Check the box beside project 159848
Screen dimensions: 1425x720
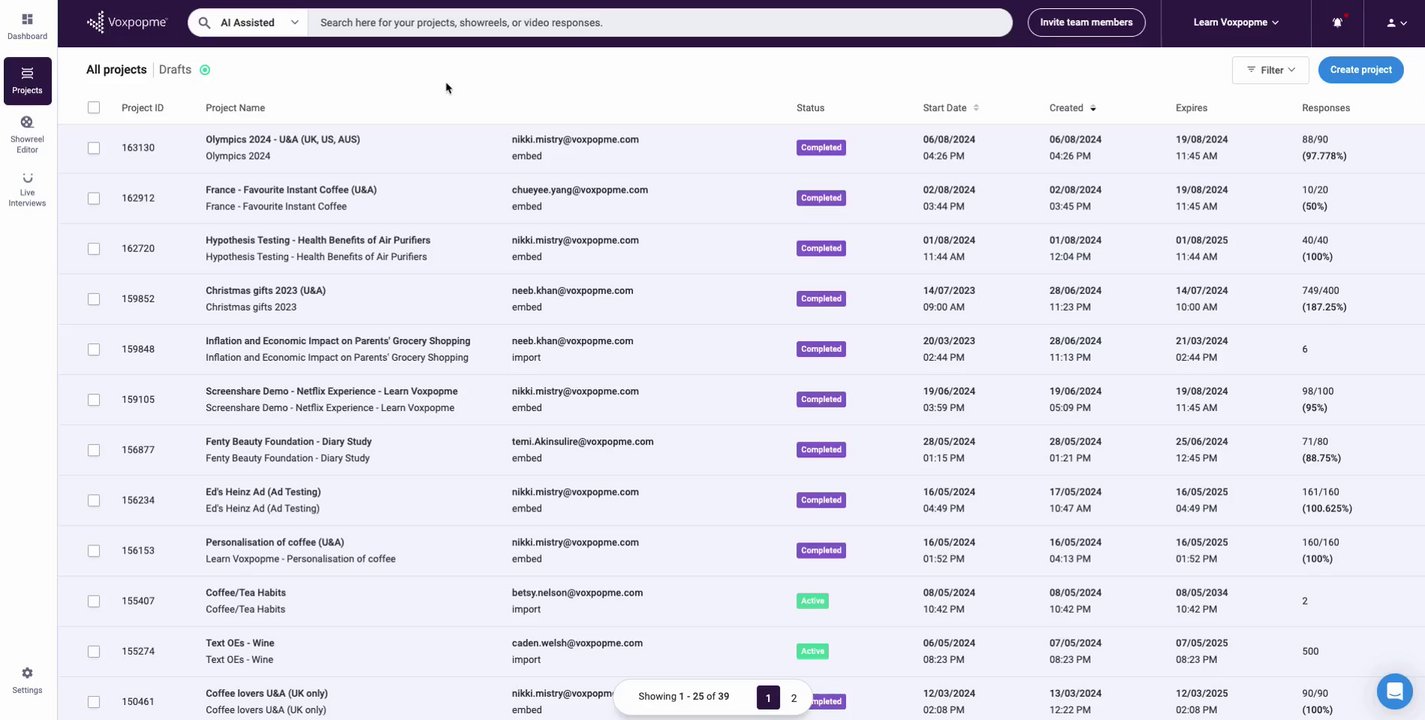94,349
